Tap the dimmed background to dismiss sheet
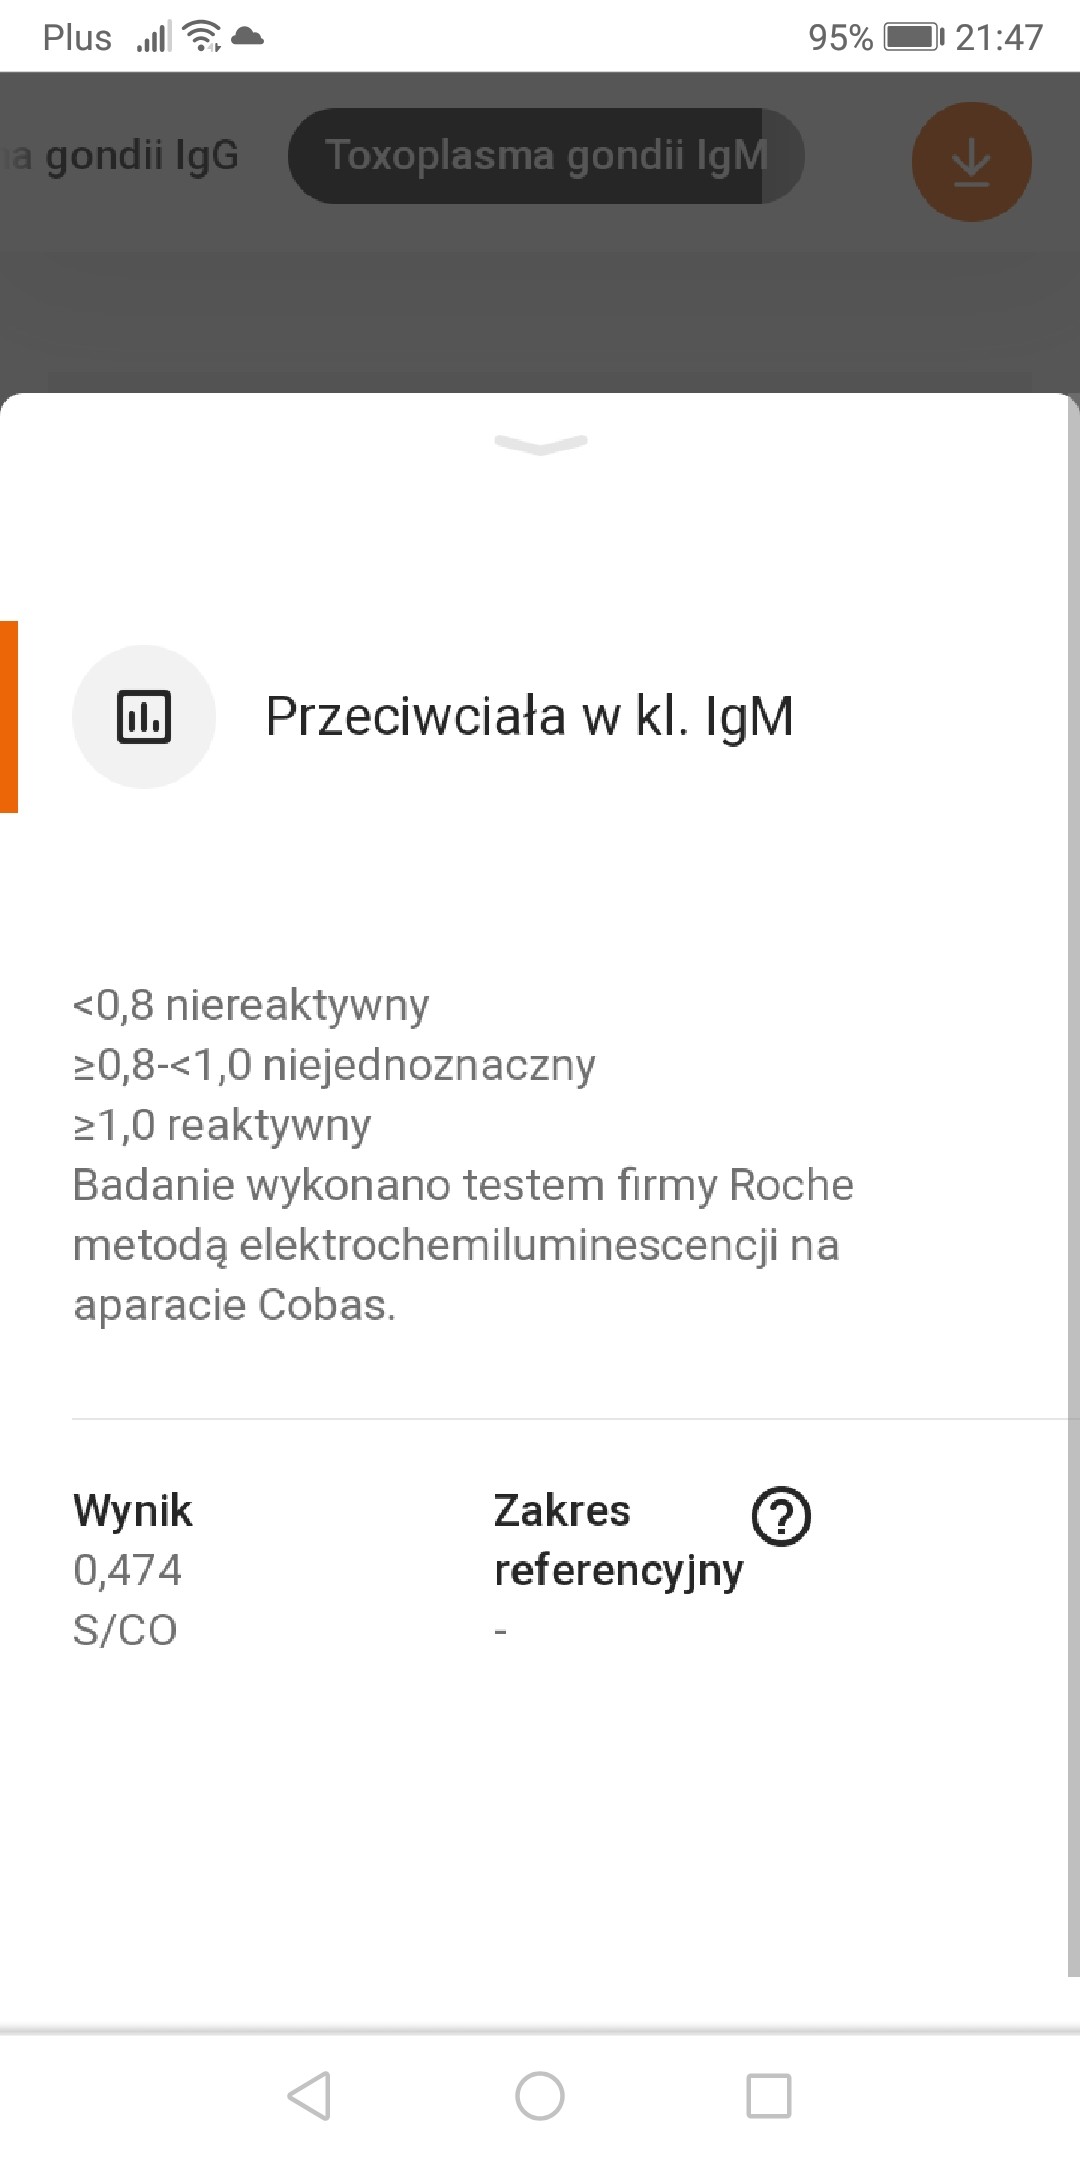1080x2160 pixels. 540,300
